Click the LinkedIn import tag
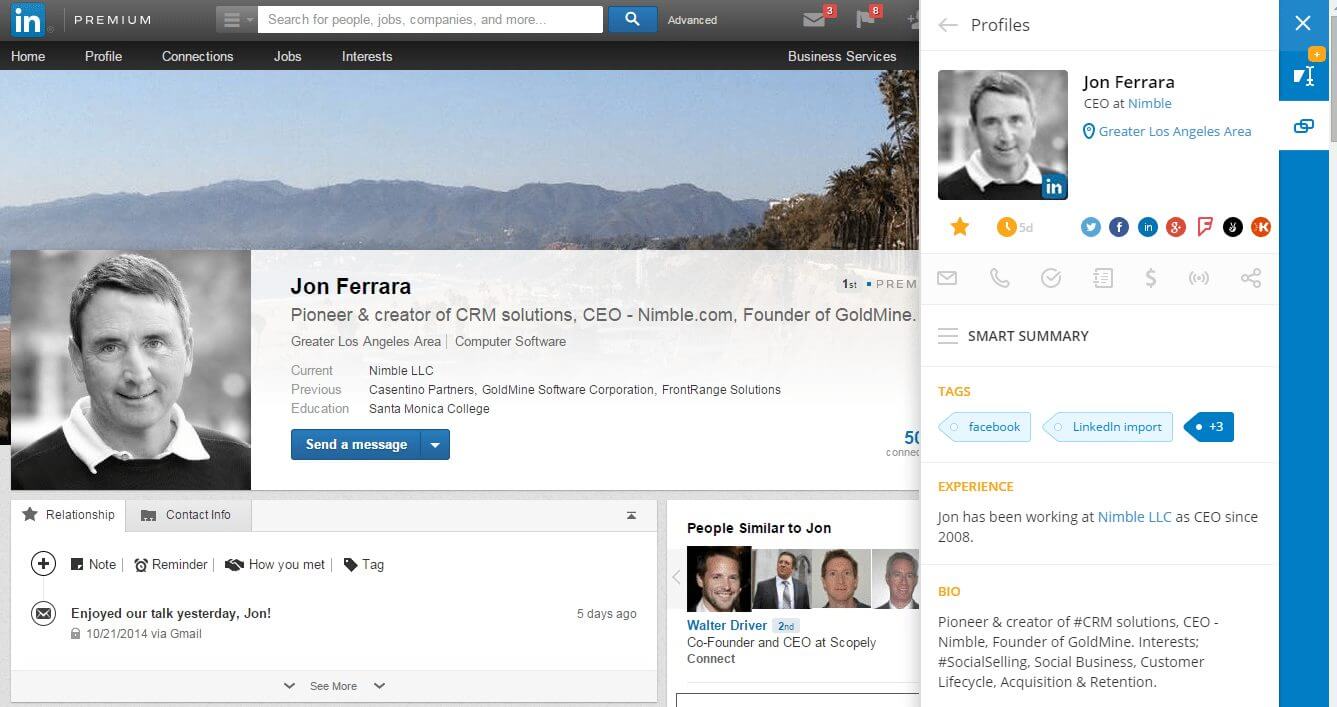Screen dimensions: 1337x707 click(1116, 427)
